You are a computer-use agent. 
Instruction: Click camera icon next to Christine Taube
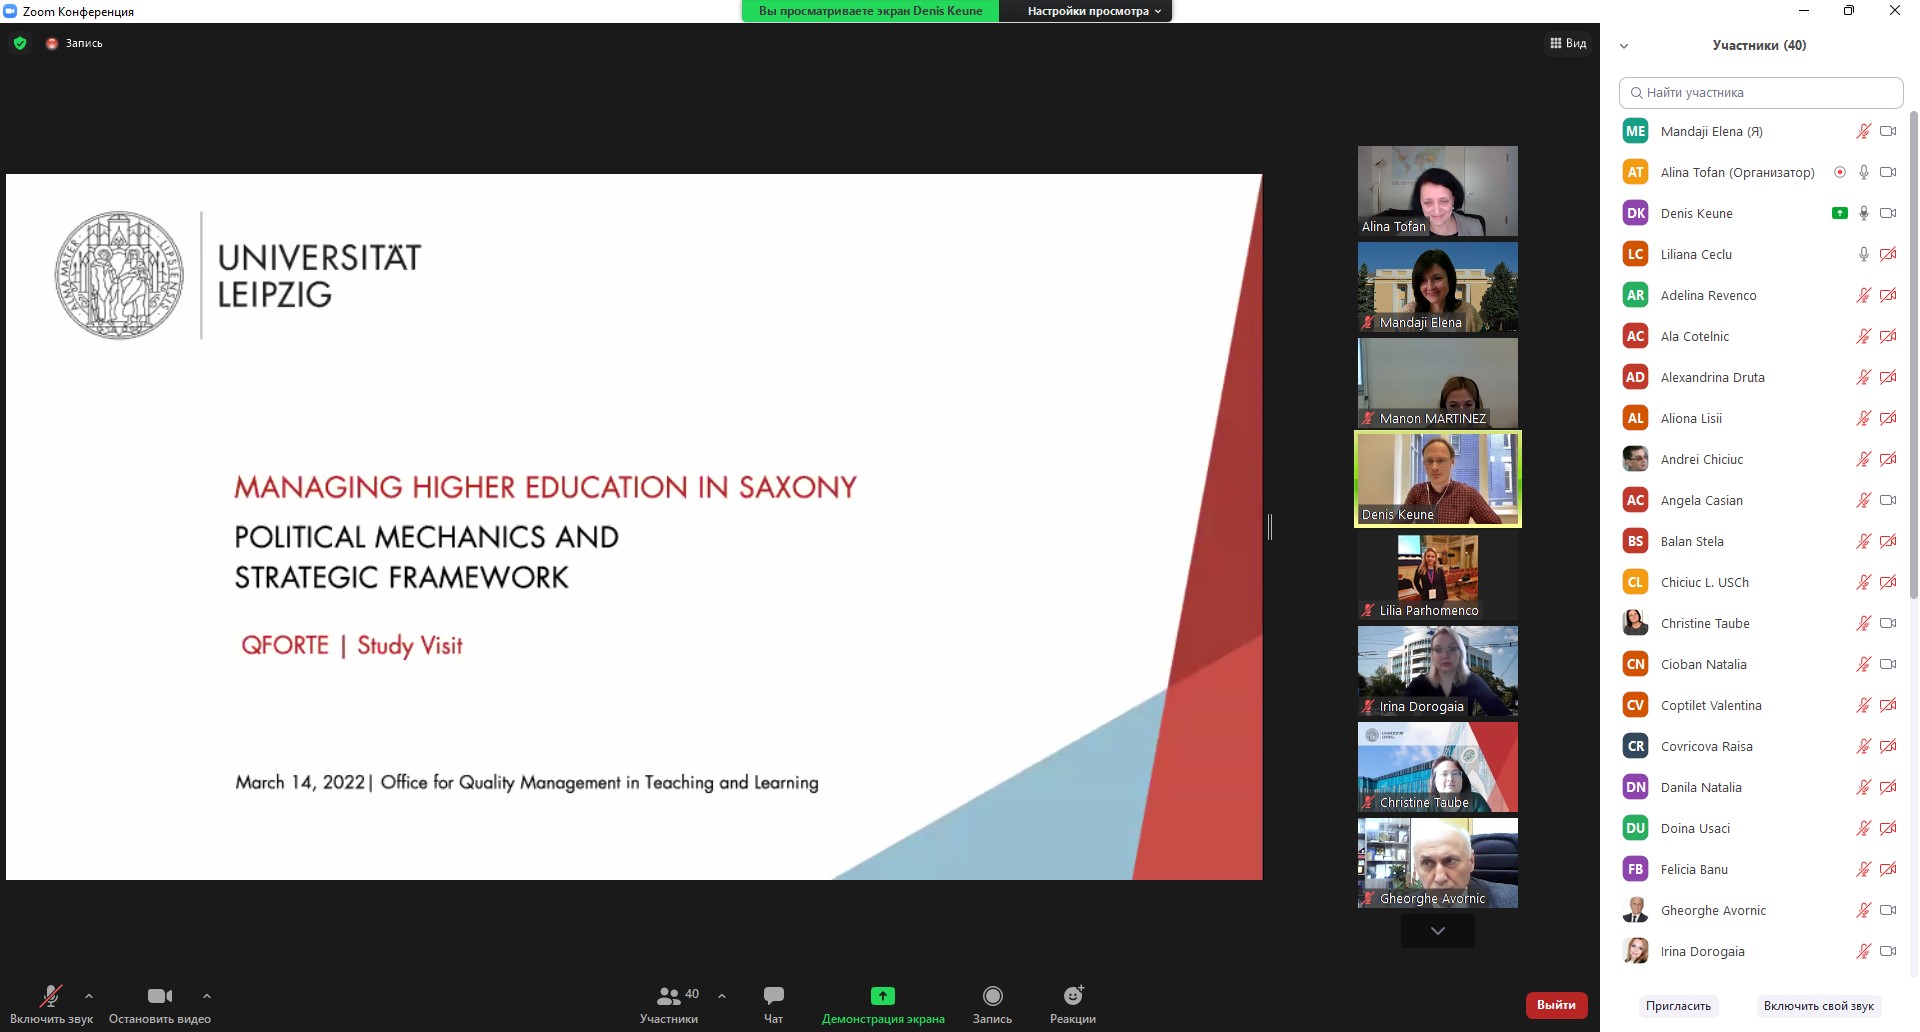click(1888, 623)
